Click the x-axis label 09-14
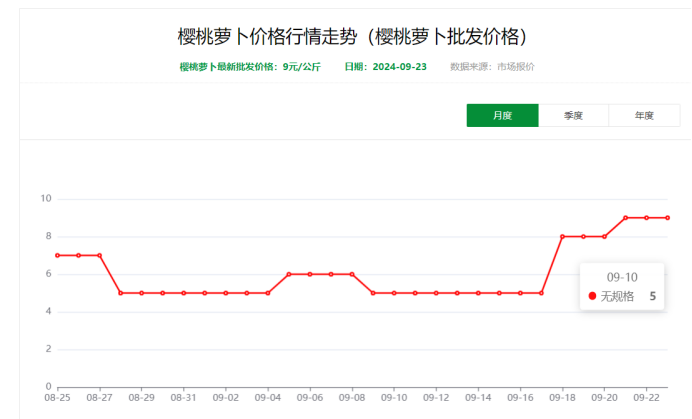692x419 pixels. click(478, 398)
